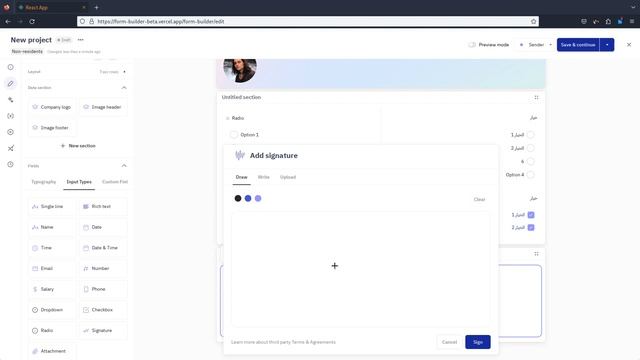Collapse the Fields panel

tap(124, 166)
